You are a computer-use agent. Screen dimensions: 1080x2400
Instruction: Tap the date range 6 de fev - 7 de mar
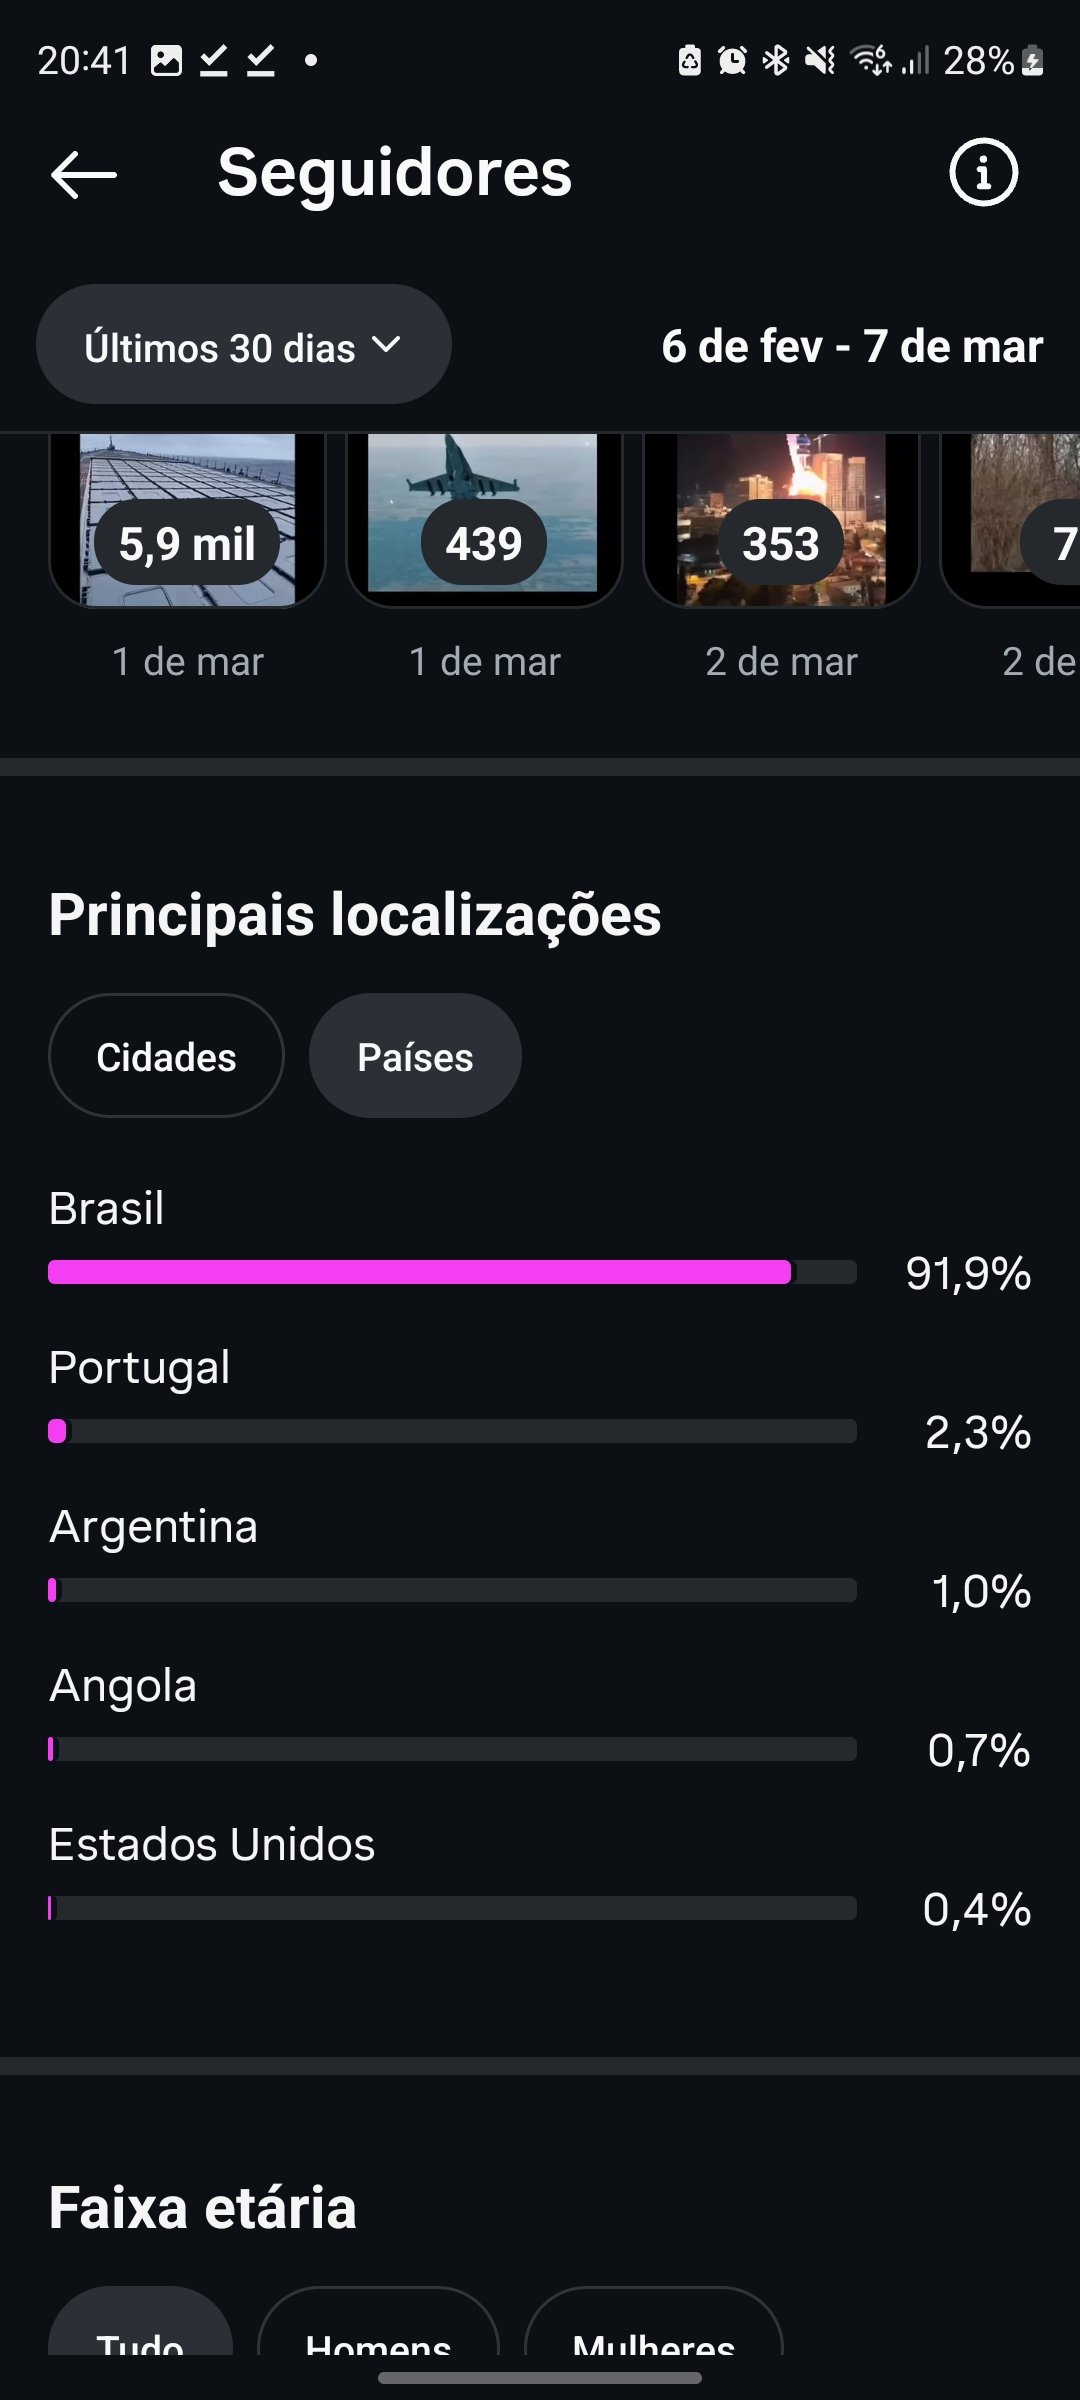coord(852,346)
